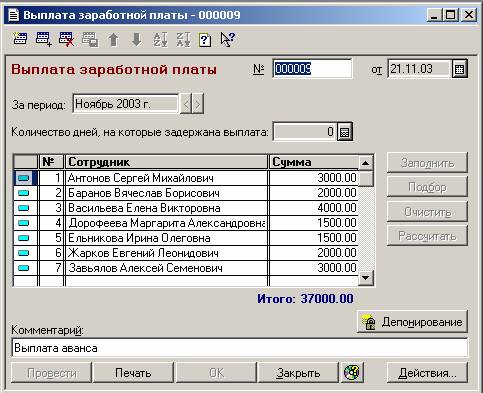Screen dimensions: 483x393
Task: Sort descending Z-A icon
Action: pyautogui.click(x=184, y=39)
